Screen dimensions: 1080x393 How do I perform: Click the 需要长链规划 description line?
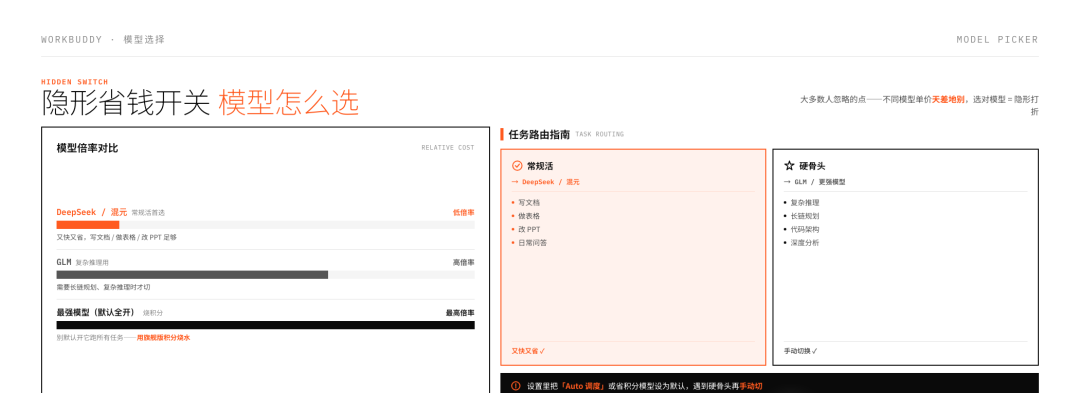(103, 287)
